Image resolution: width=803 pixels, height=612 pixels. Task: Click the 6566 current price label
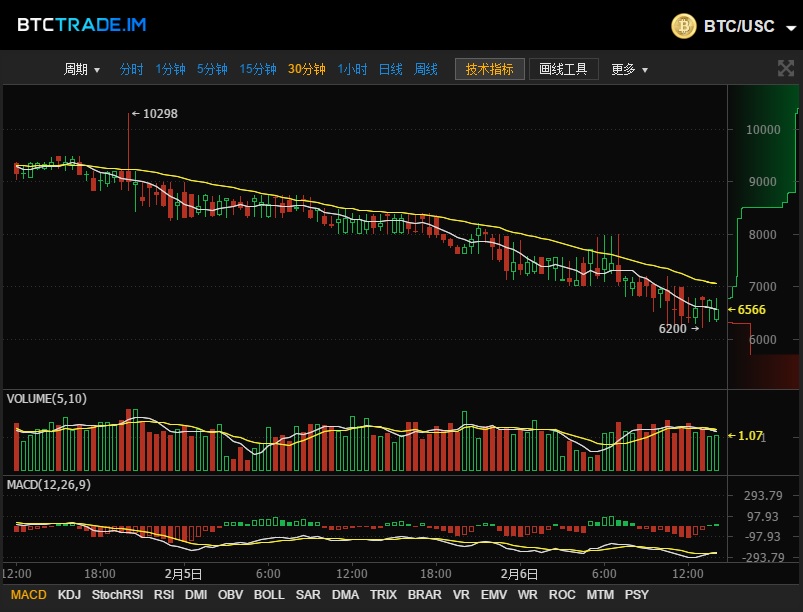751,310
